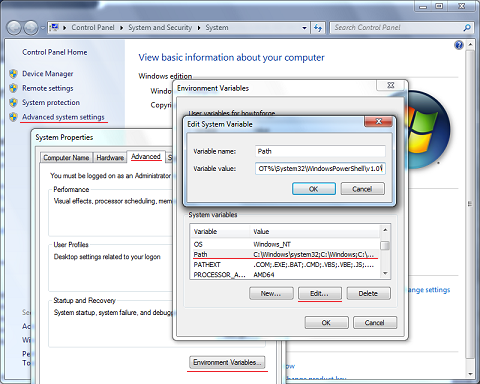Open recent pages dropdown beside nav arrows
The width and height of the screenshot is (480, 384).
pyautogui.click(x=43, y=28)
